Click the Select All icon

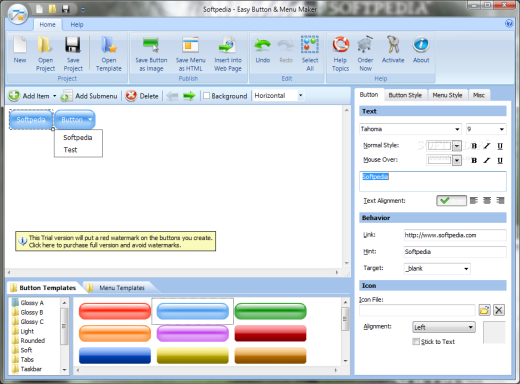coord(310,44)
